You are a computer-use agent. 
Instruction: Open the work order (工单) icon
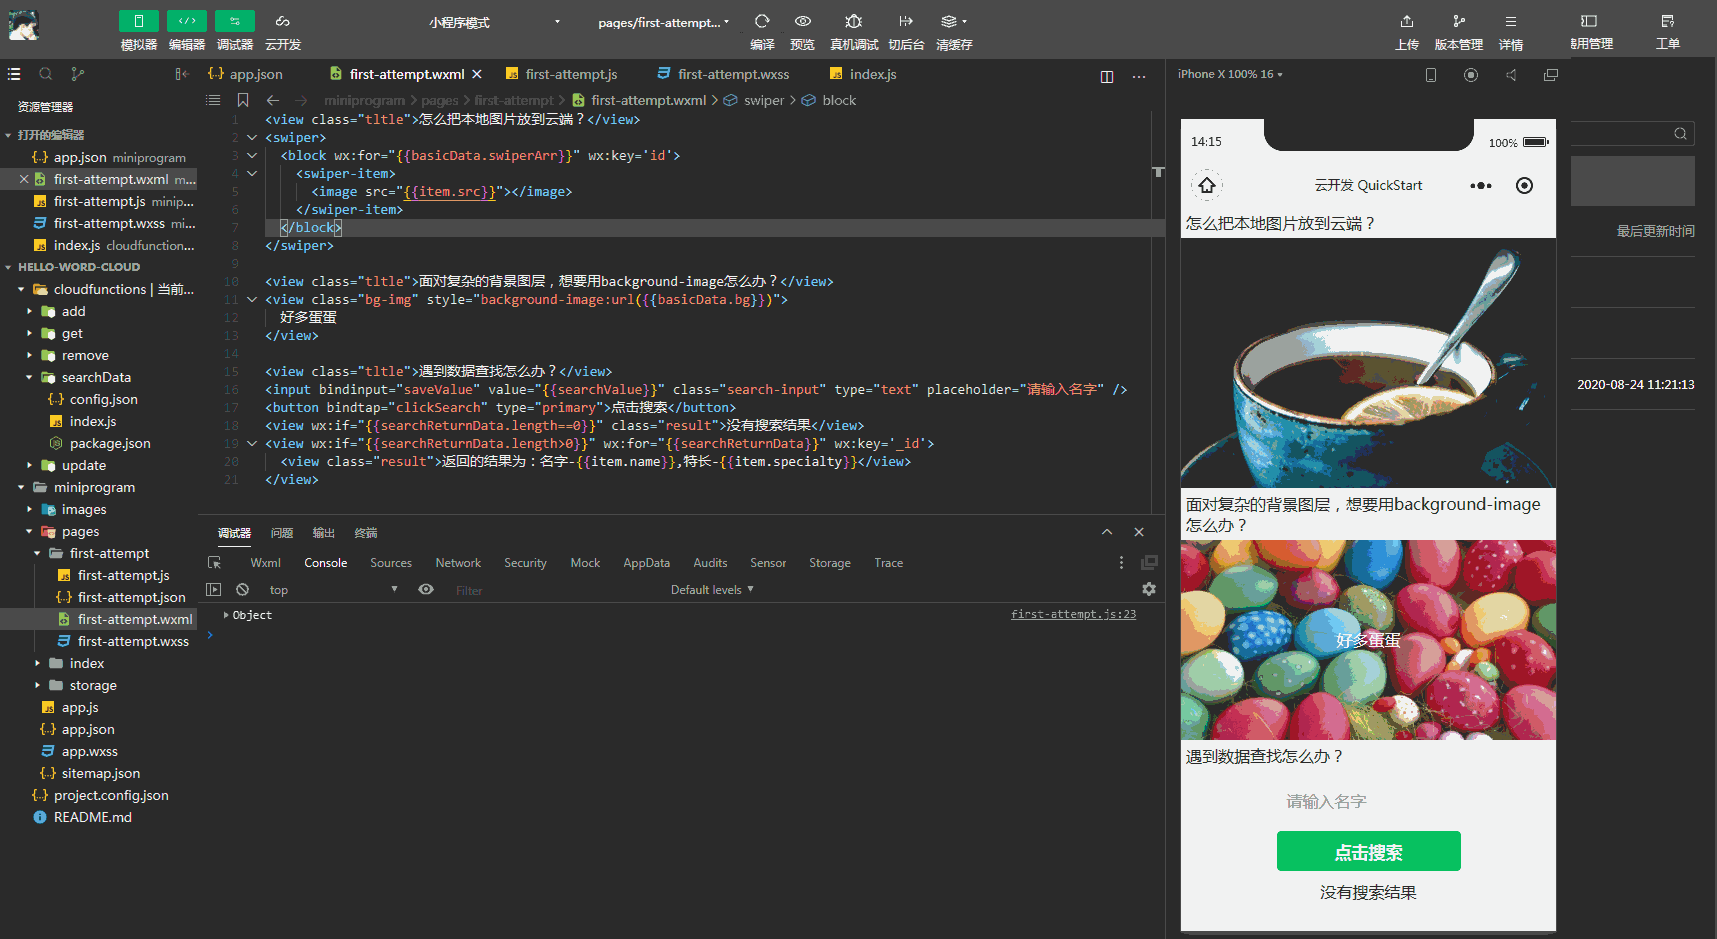pos(1667,21)
